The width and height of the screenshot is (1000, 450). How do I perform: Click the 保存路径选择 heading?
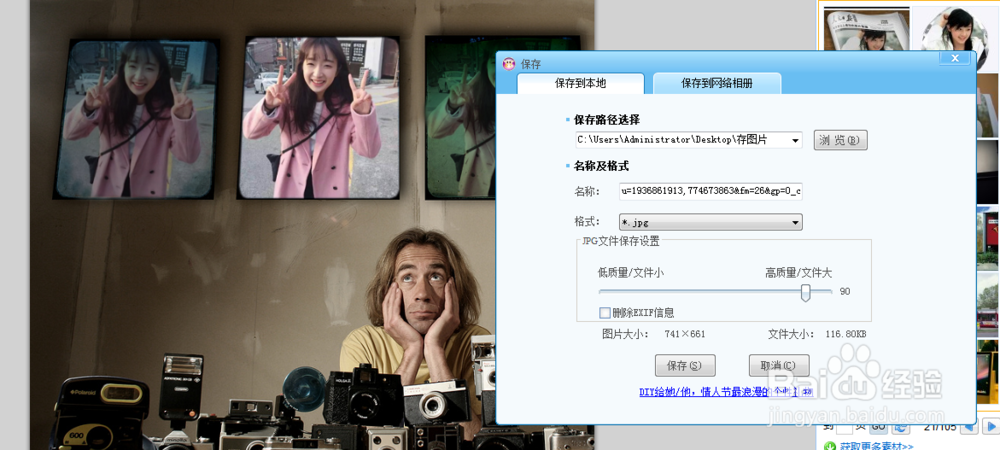[607, 120]
